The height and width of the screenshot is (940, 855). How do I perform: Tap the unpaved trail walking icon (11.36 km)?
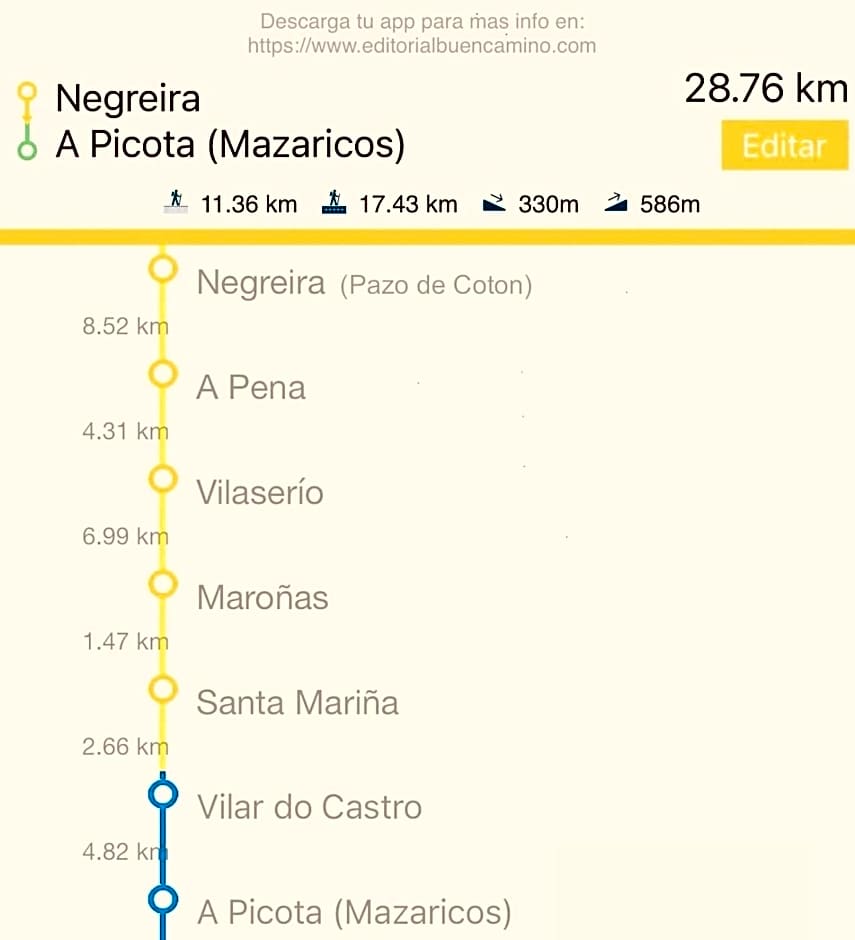click(x=176, y=203)
